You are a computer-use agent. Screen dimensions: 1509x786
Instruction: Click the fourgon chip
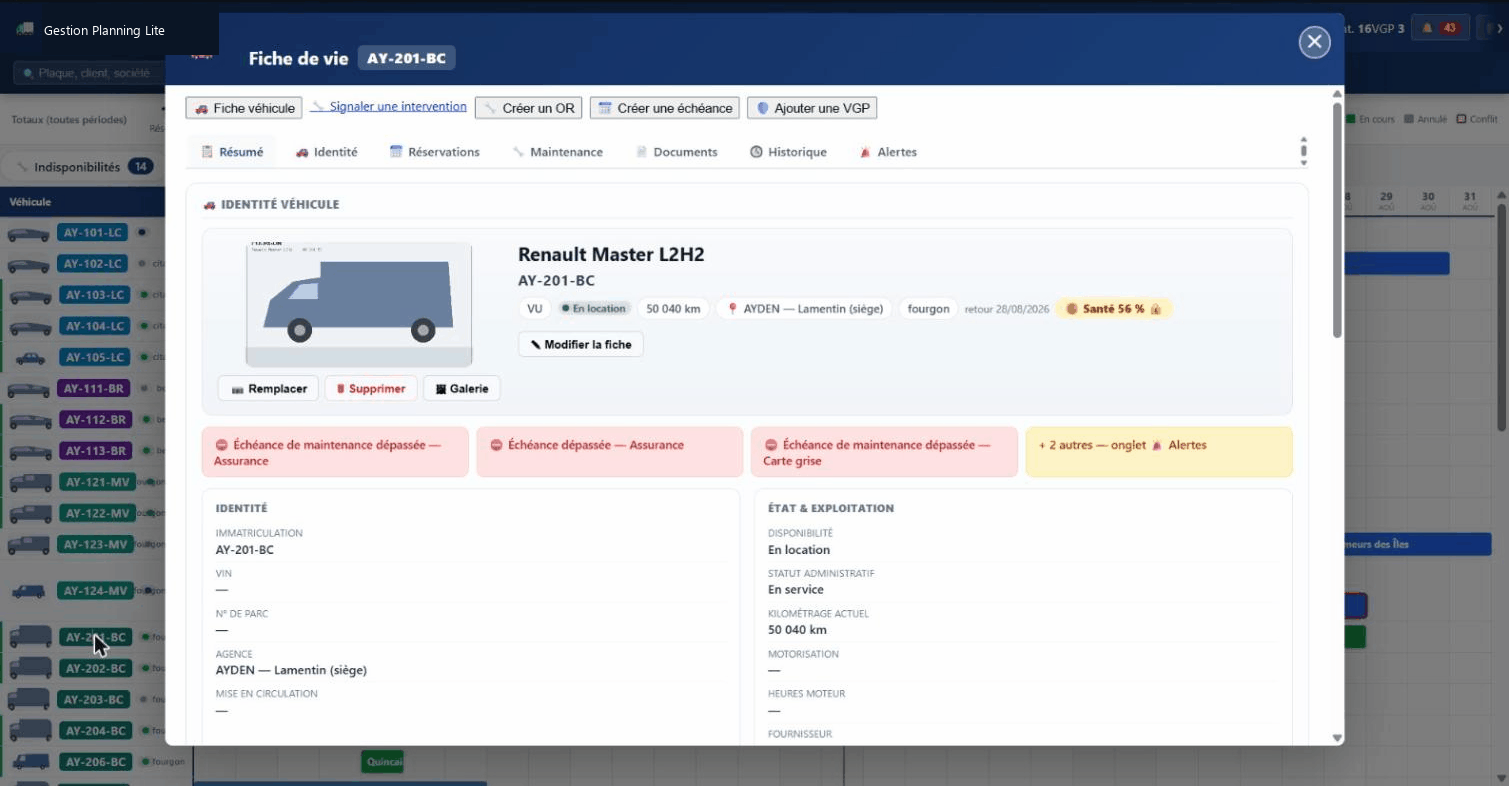(x=928, y=309)
